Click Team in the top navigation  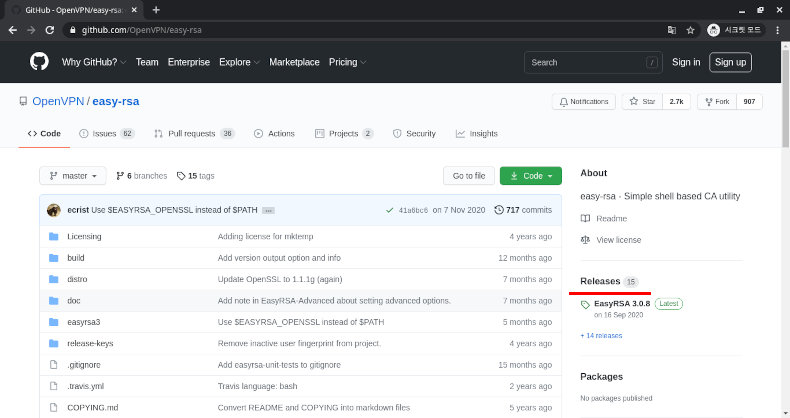point(147,62)
